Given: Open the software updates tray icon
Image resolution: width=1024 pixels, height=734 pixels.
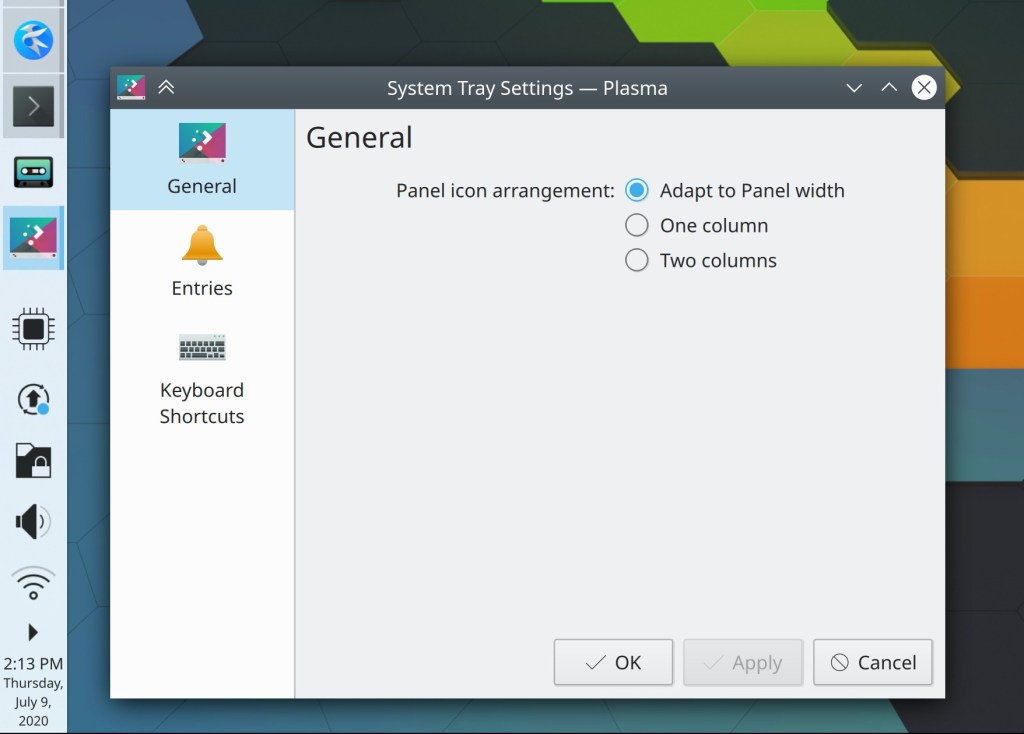Looking at the screenshot, I should (x=33, y=399).
